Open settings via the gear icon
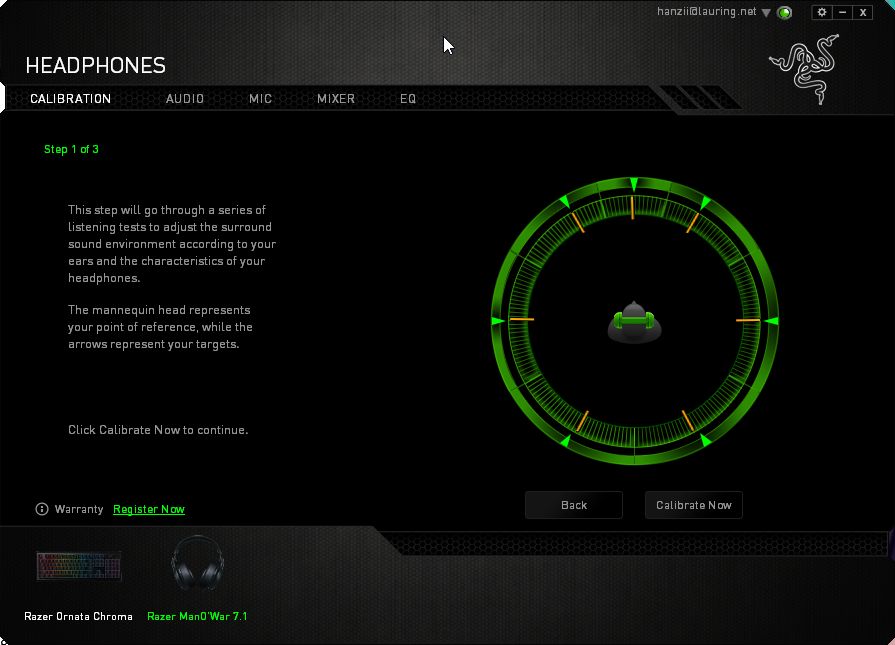The height and width of the screenshot is (645, 895). point(822,12)
